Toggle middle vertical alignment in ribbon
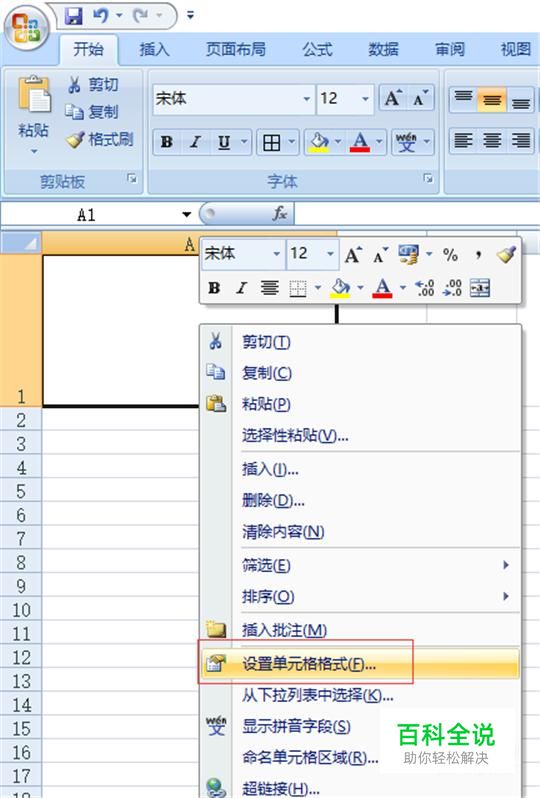The image size is (540, 798). point(492,99)
